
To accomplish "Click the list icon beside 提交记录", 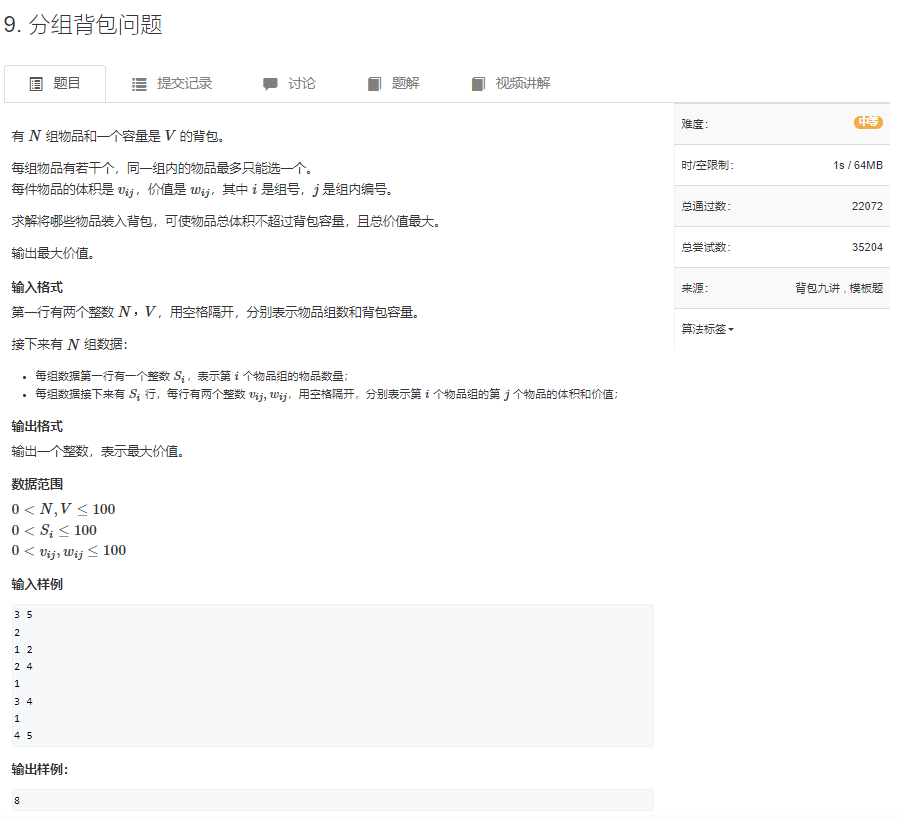I will tap(140, 83).
